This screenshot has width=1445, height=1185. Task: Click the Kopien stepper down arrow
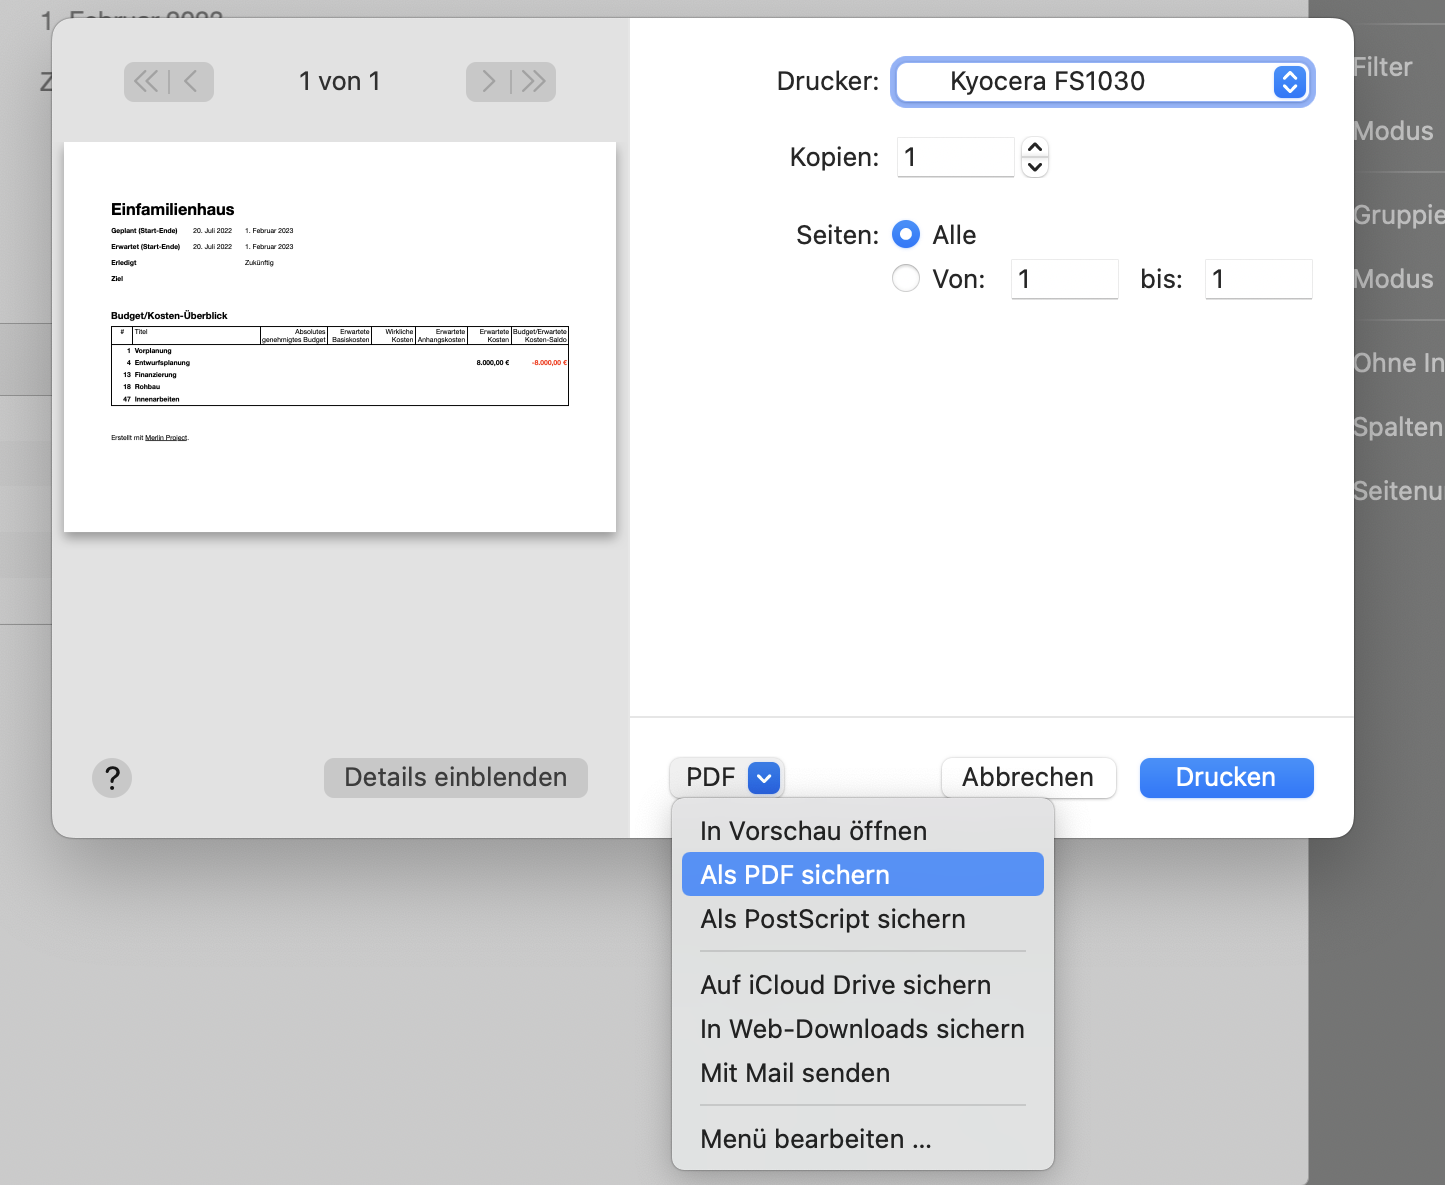click(1035, 167)
